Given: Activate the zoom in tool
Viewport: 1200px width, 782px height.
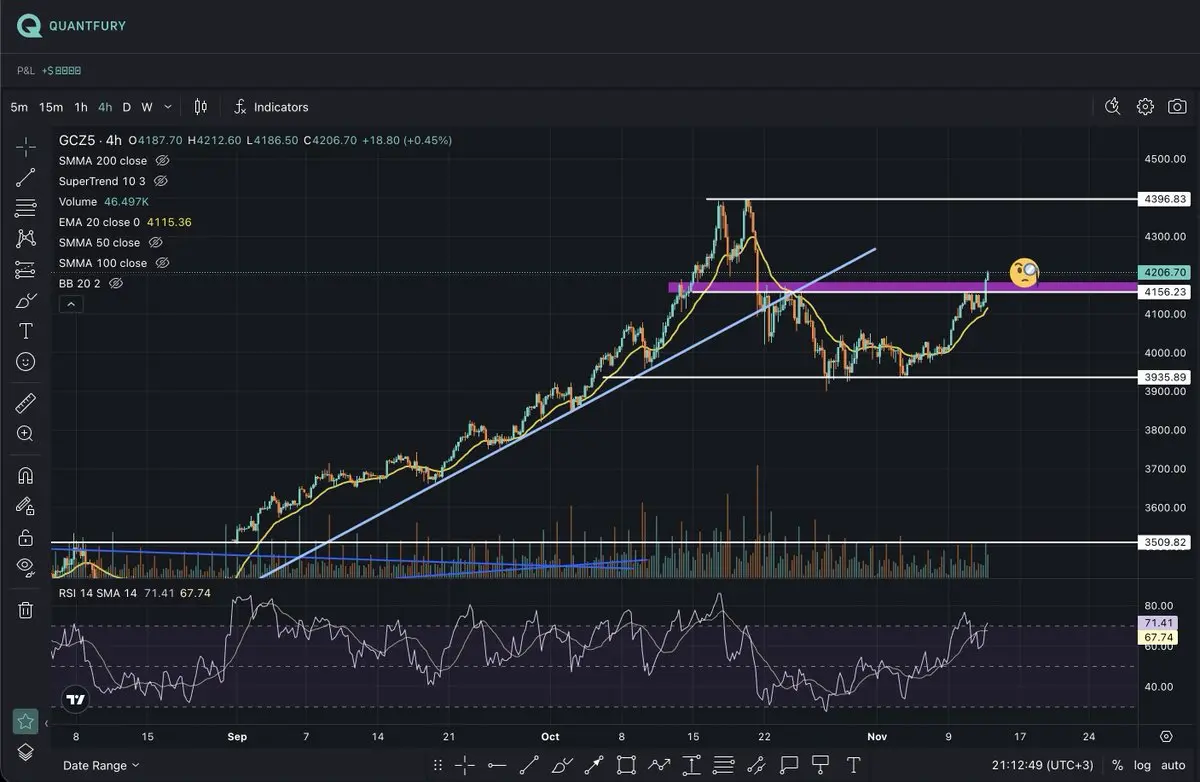Looking at the screenshot, I should click(26, 434).
